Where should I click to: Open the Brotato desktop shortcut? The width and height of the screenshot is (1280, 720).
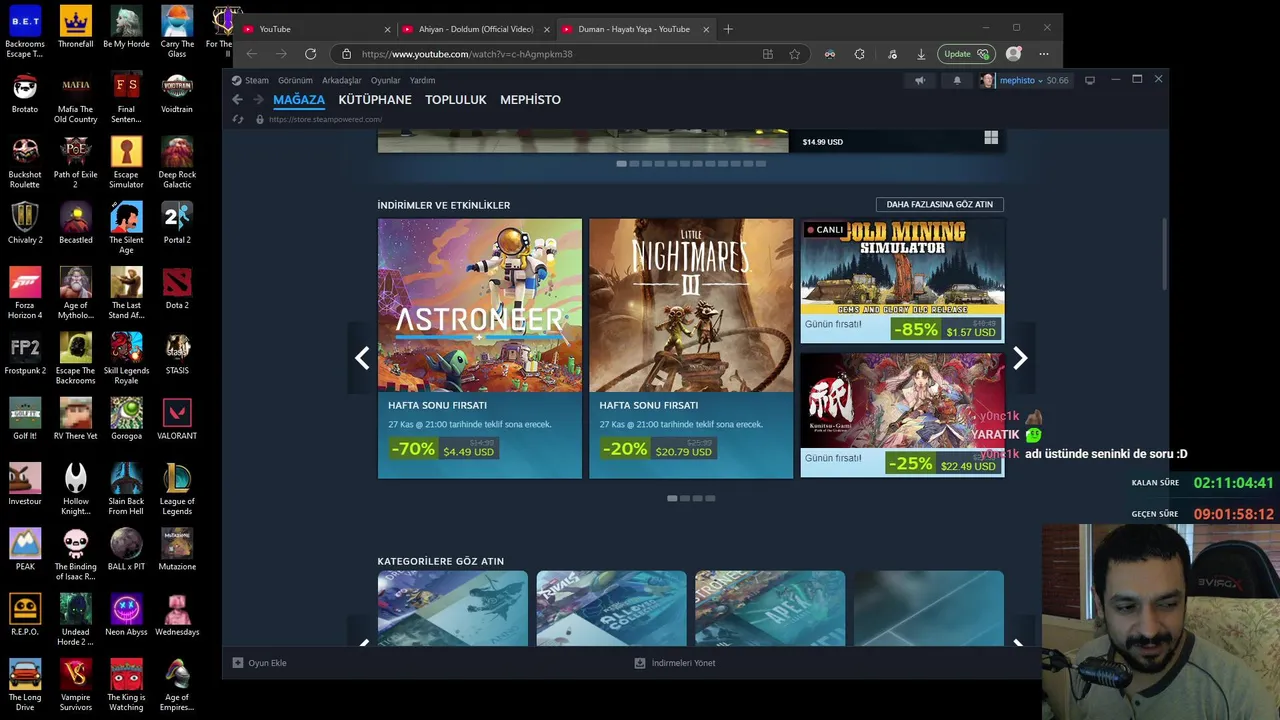(x=25, y=92)
